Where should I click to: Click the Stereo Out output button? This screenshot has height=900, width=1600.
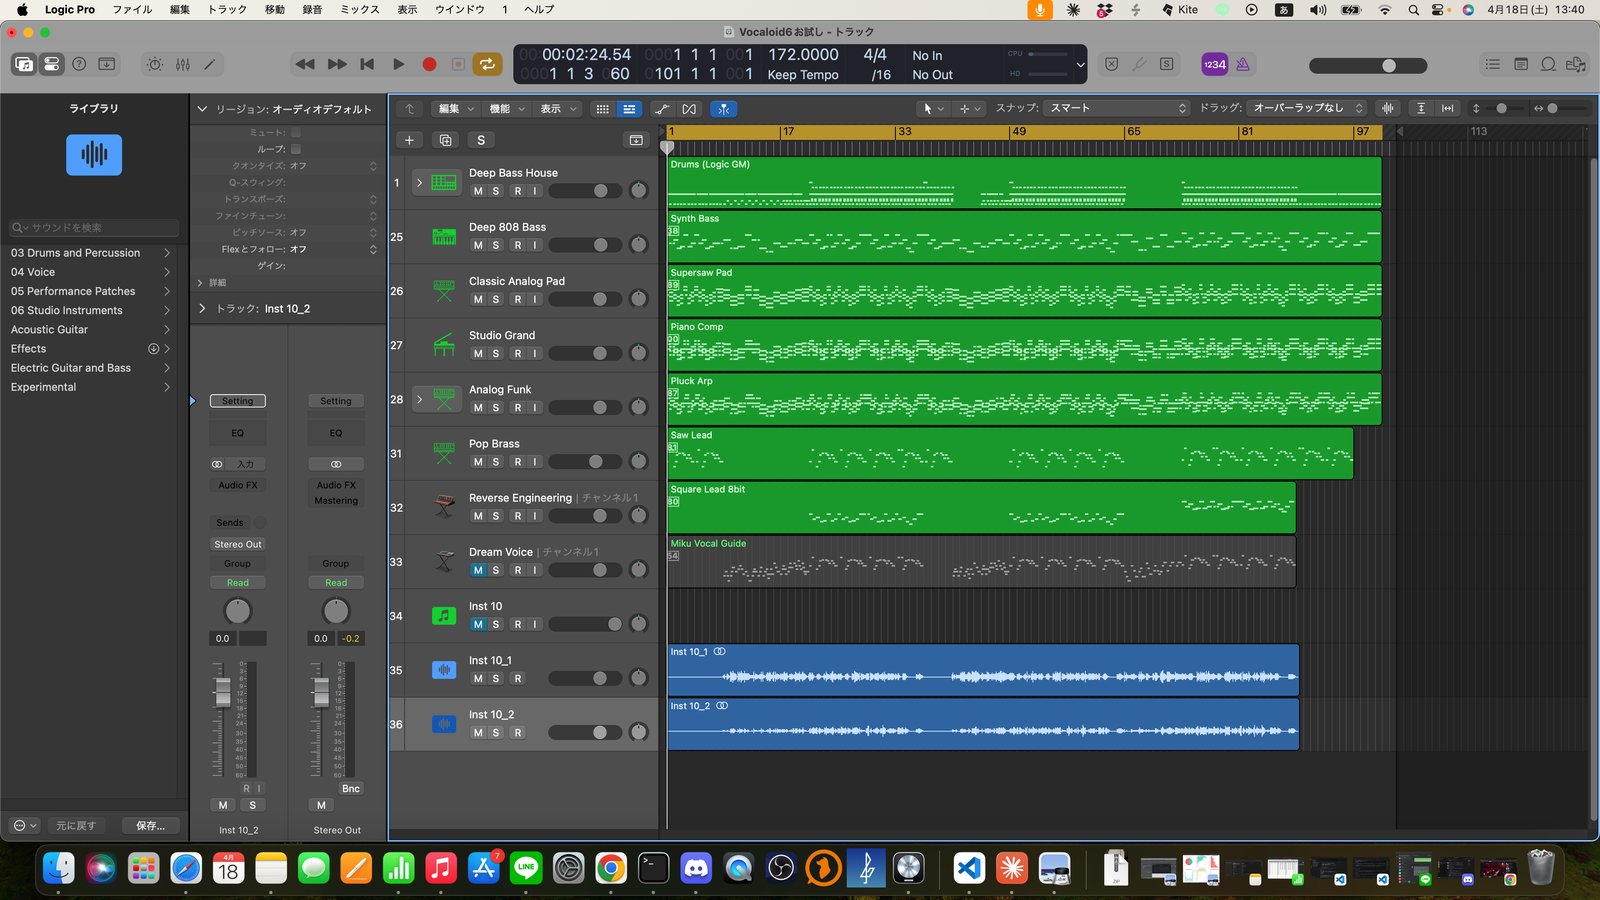point(237,544)
